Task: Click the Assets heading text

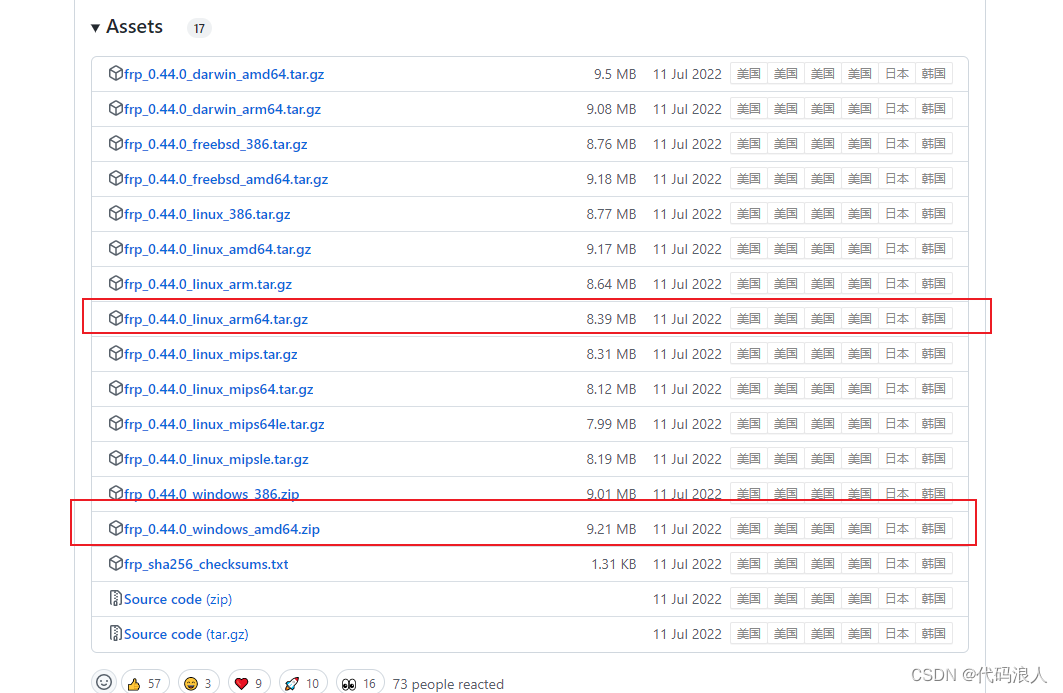Action: point(134,27)
